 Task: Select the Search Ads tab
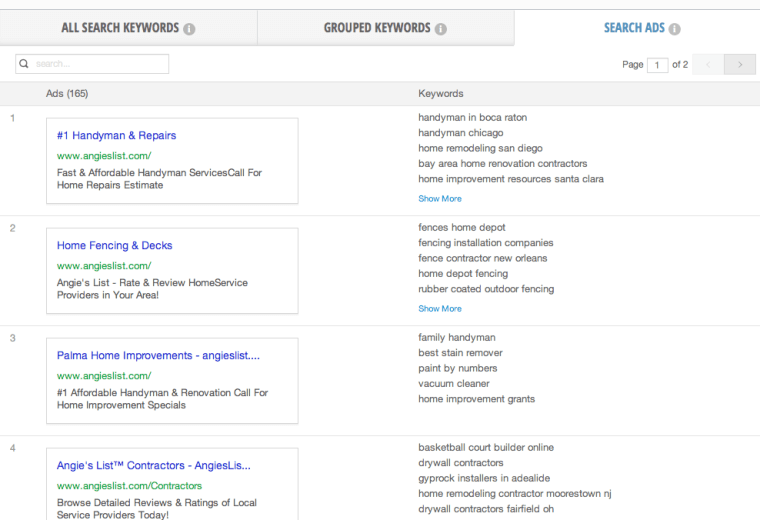click(x=637, y=28)
